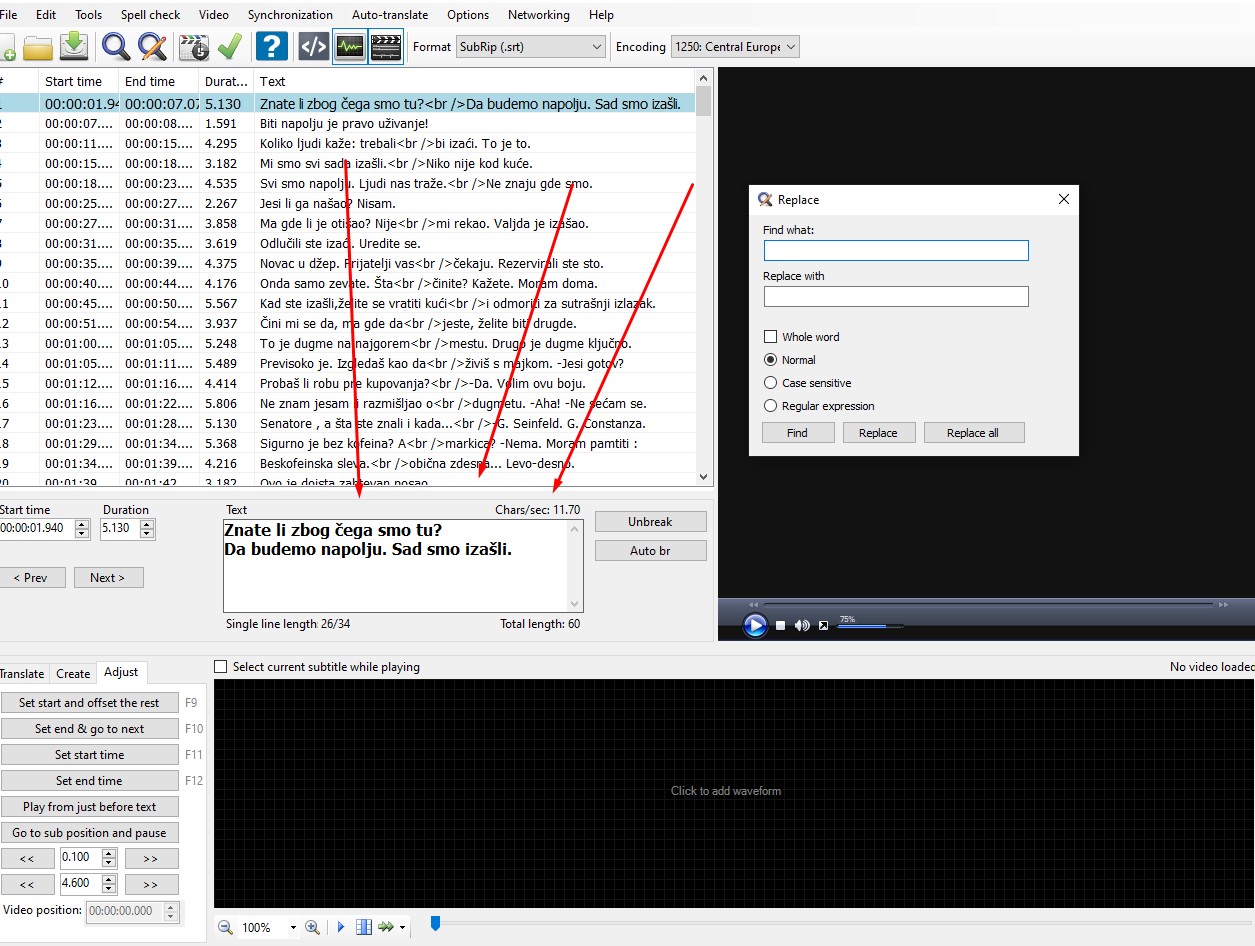Toggle the audio waveform panel
The width and height of the screenshot is (1255, 946).
coord(352,46)
